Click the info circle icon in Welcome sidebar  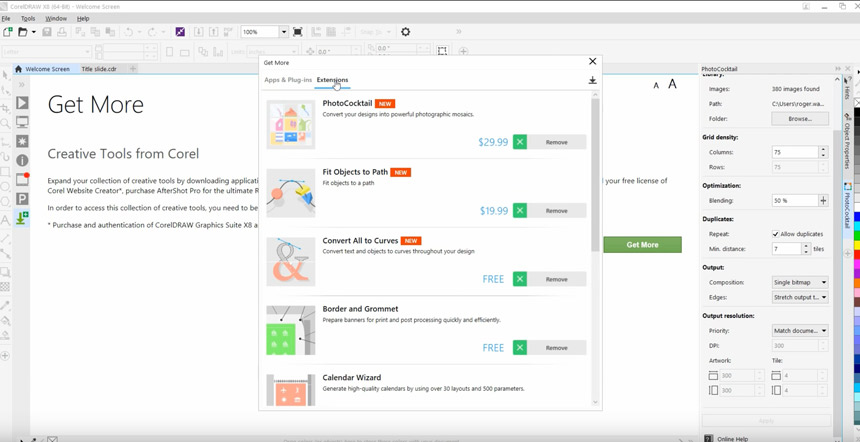[22, 160]
